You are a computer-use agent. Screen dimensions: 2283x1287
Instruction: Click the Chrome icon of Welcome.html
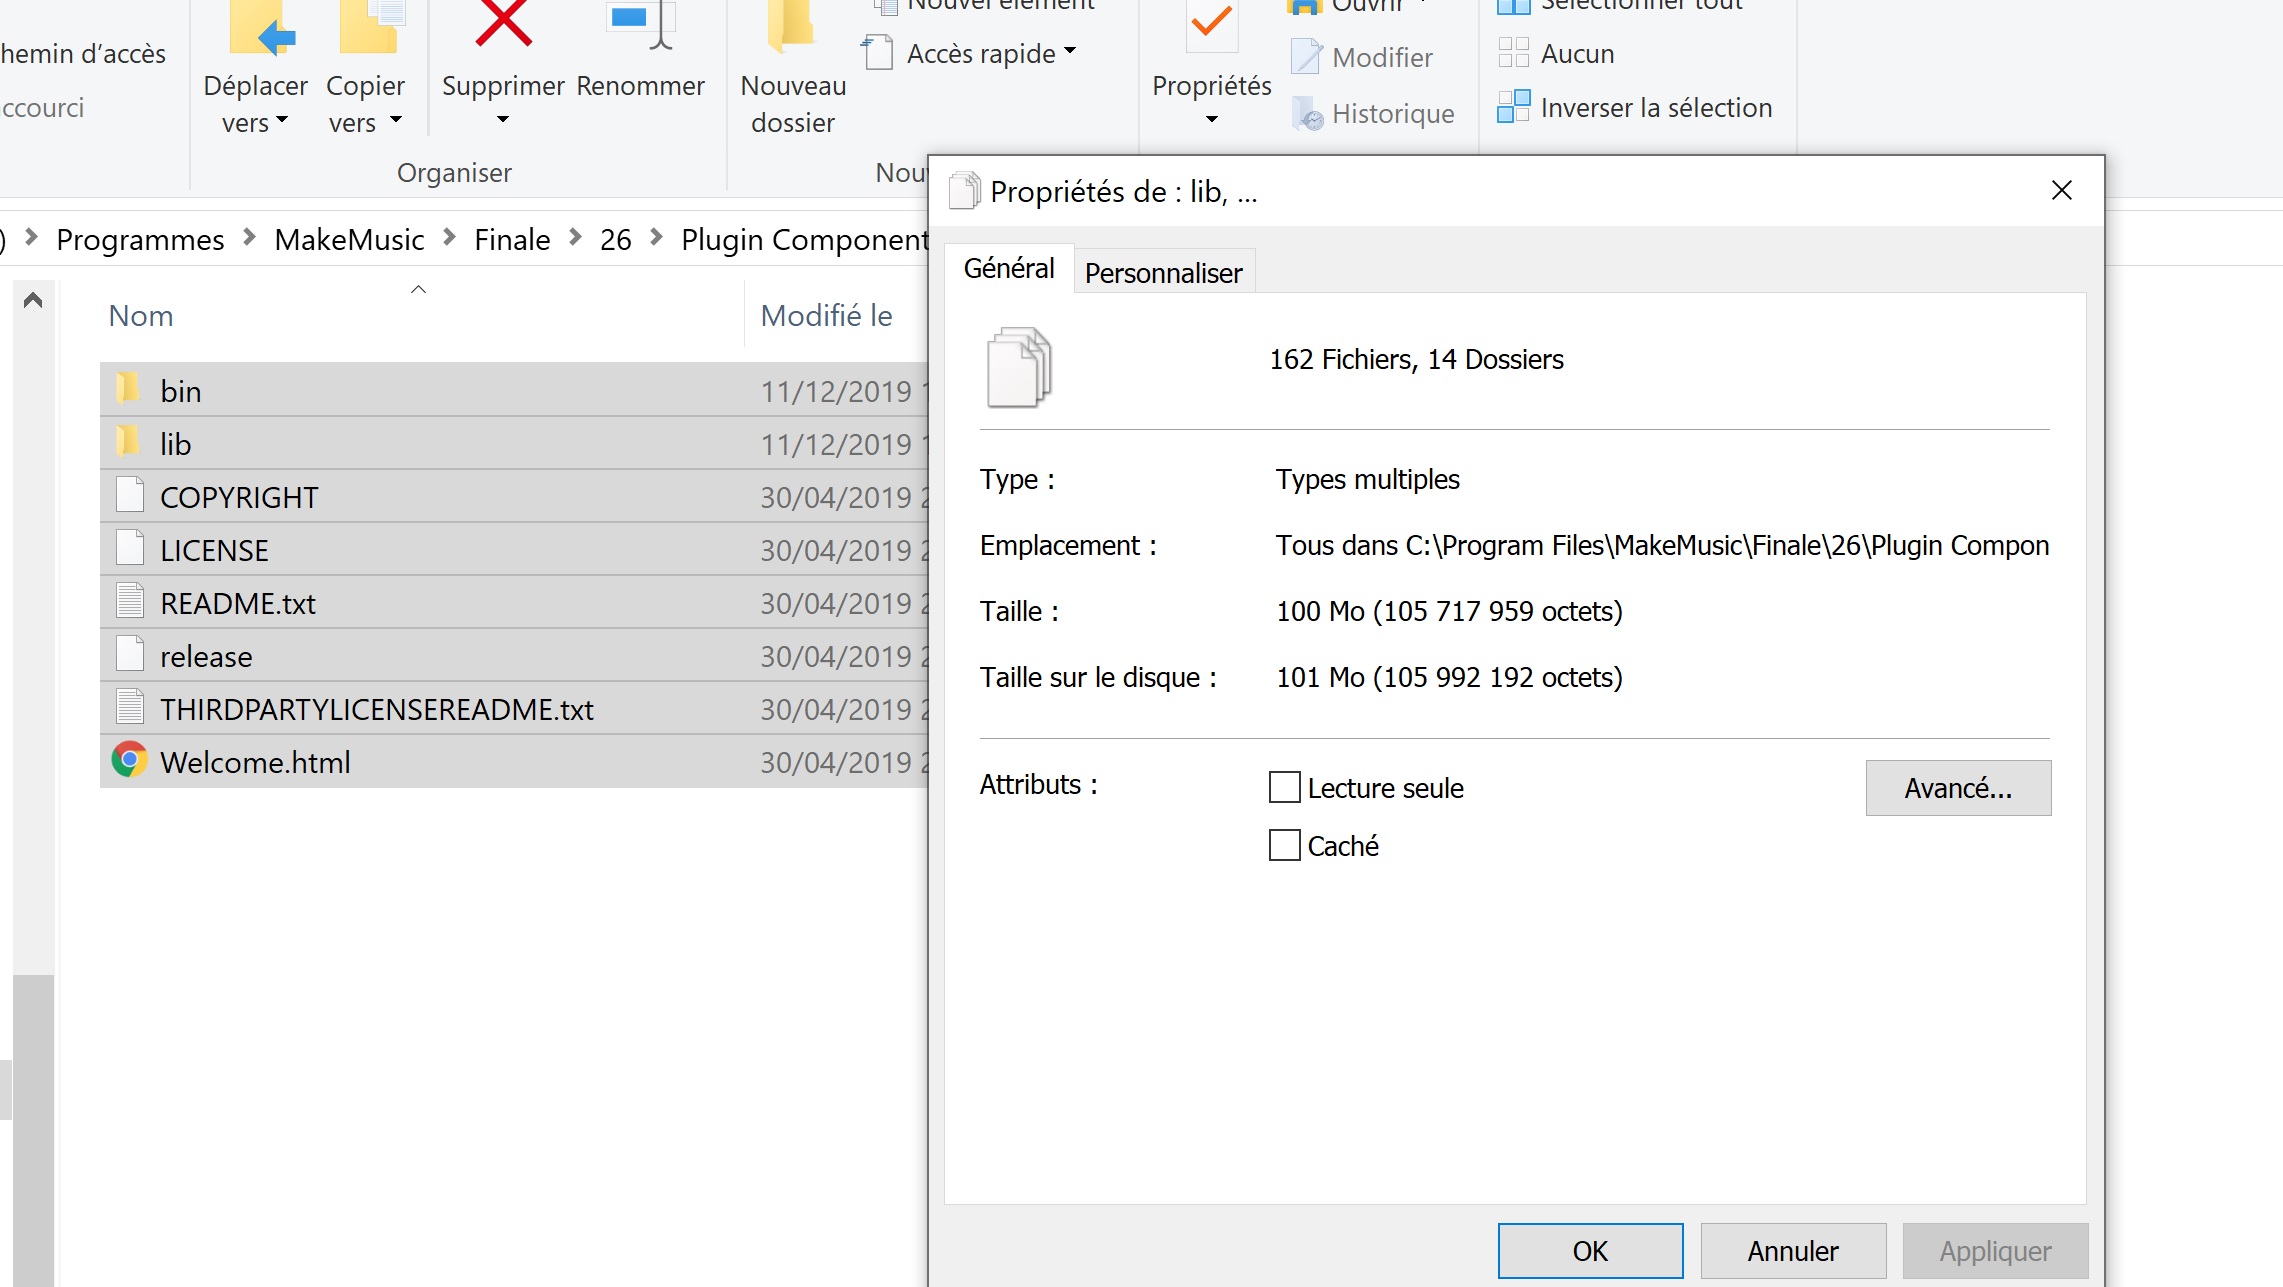129,761
